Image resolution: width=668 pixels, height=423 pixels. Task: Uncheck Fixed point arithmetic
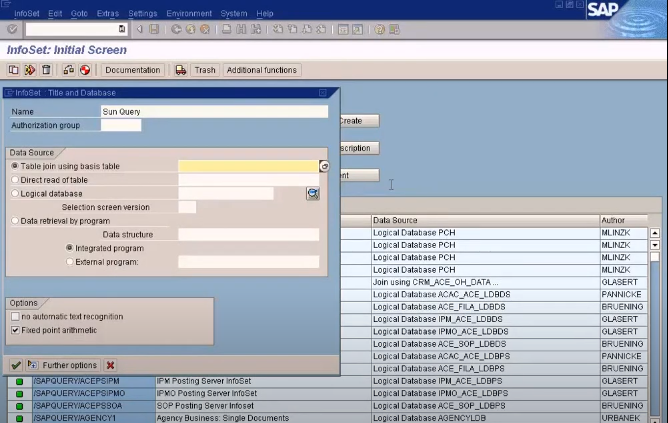[15, 330]
